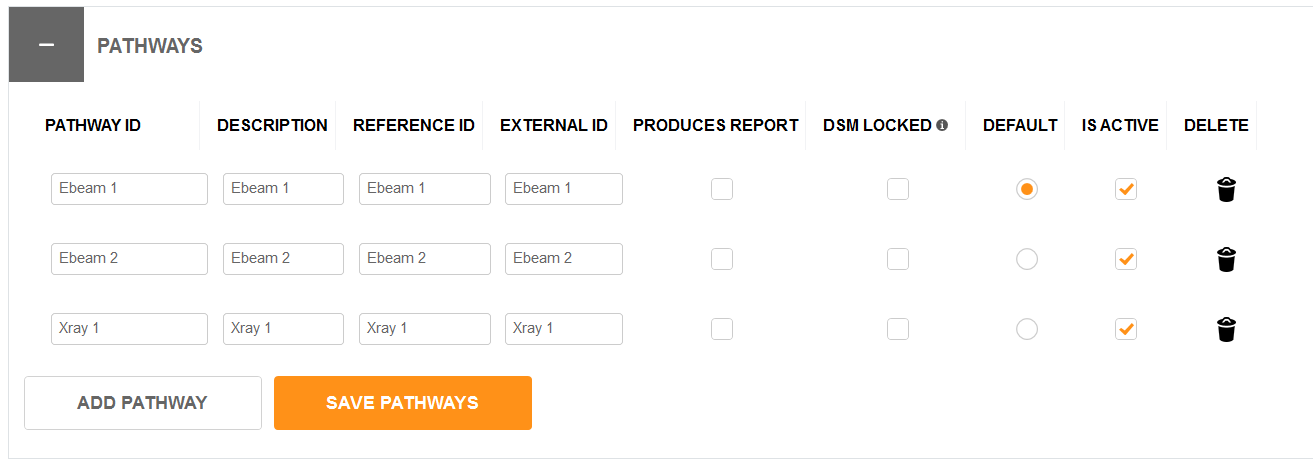Remove Xray 1 pathway with trash icon

[1226, 329]
